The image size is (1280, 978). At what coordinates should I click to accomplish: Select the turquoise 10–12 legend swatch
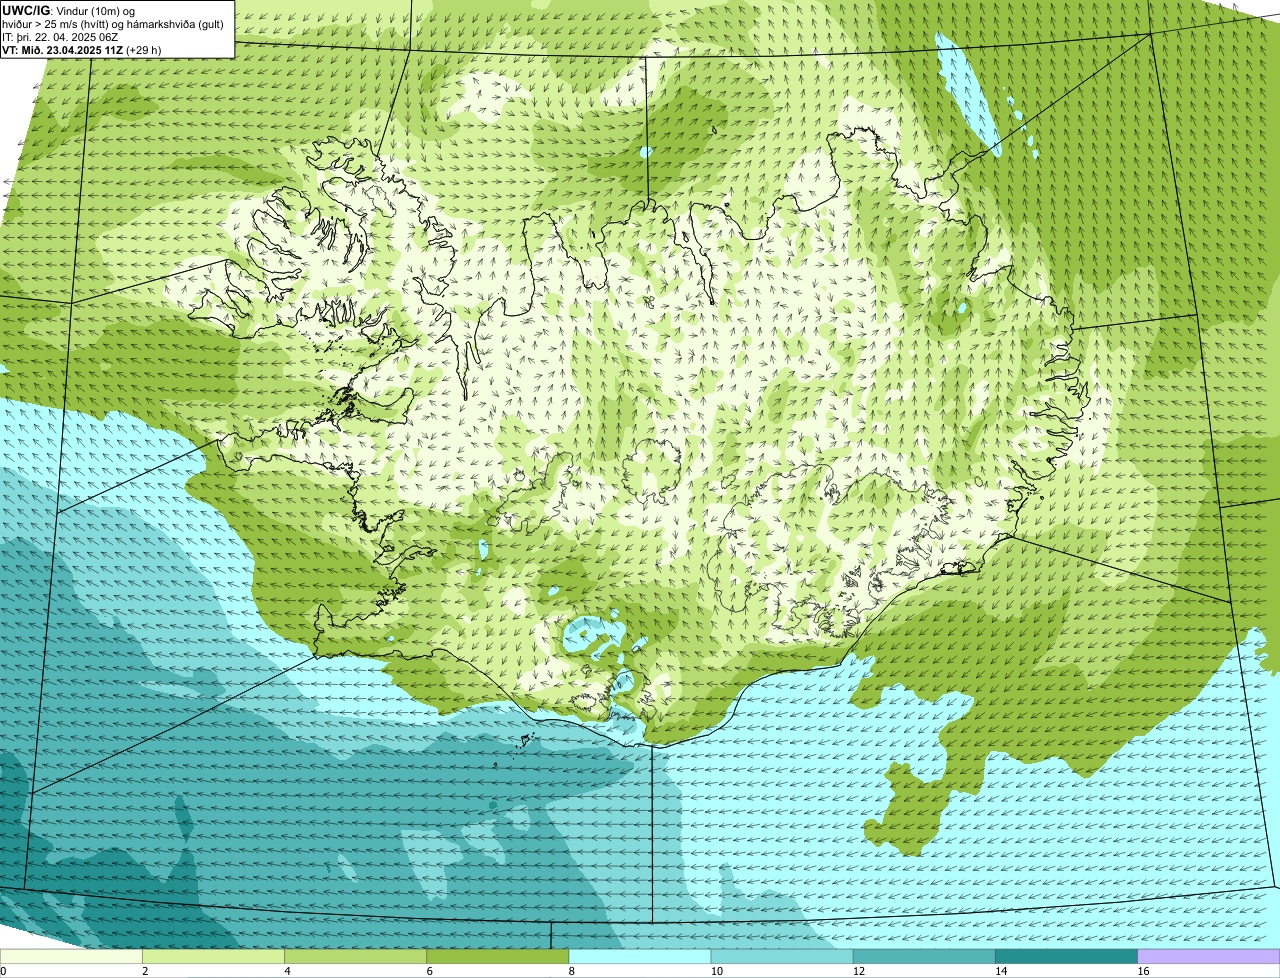point(782,957)
